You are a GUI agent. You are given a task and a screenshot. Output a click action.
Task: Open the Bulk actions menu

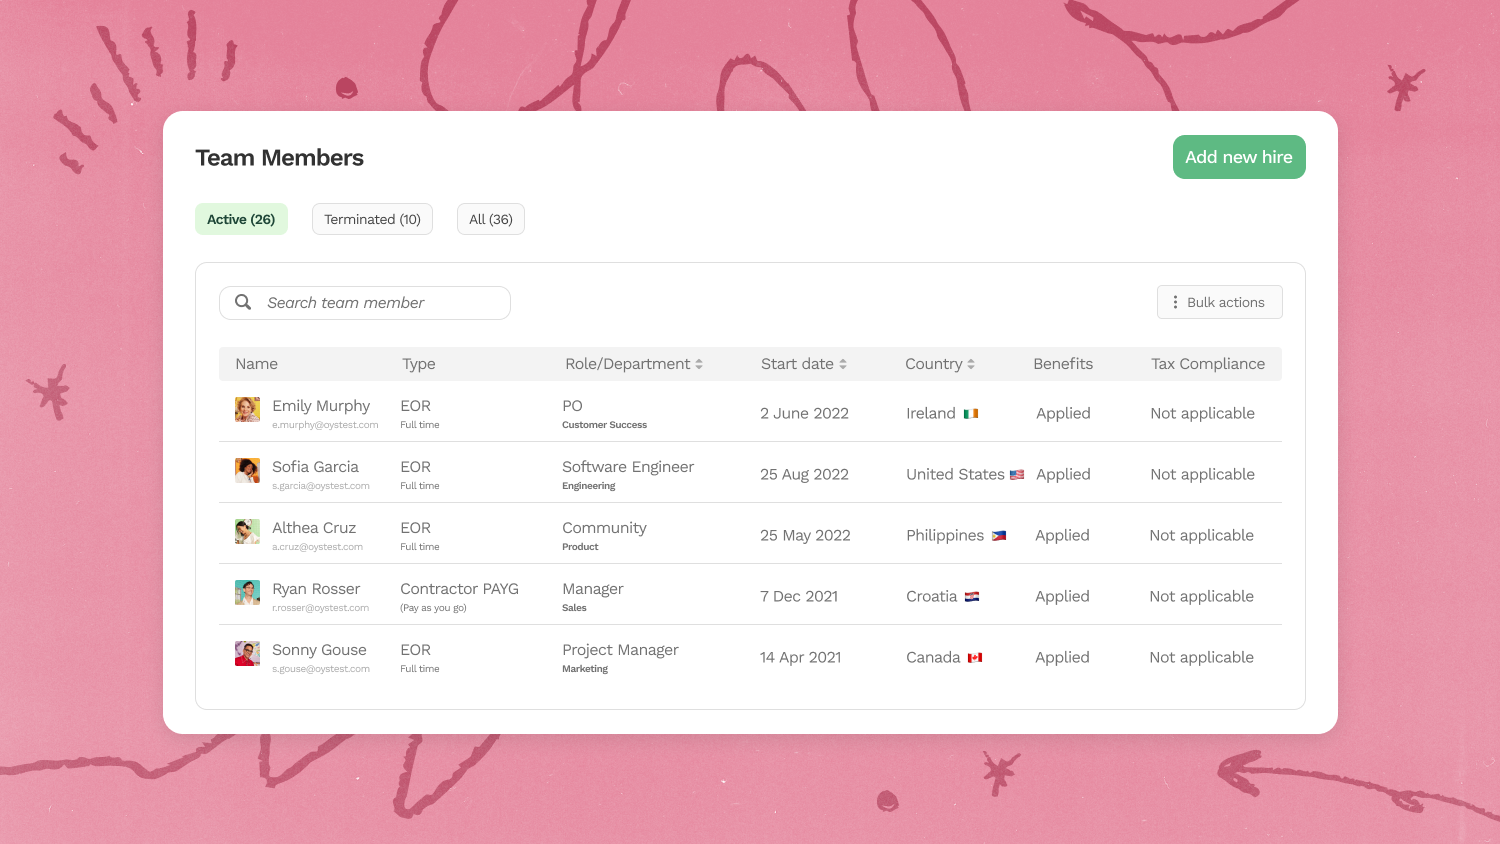tap(1220, 301)
